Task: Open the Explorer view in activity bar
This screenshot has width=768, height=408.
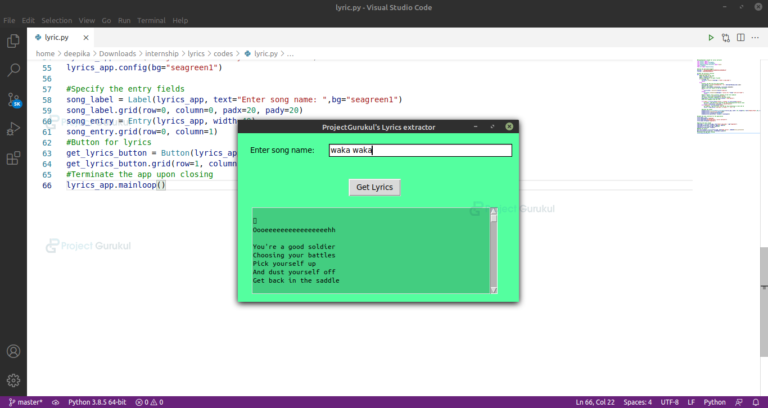Action: 13,41
